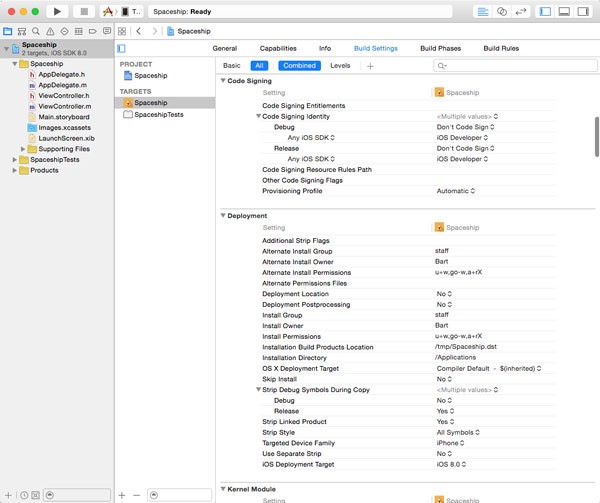Screen dimensions: 600x503
Task: Open Deployment Location No popup
Action: [x=444, y=294]
